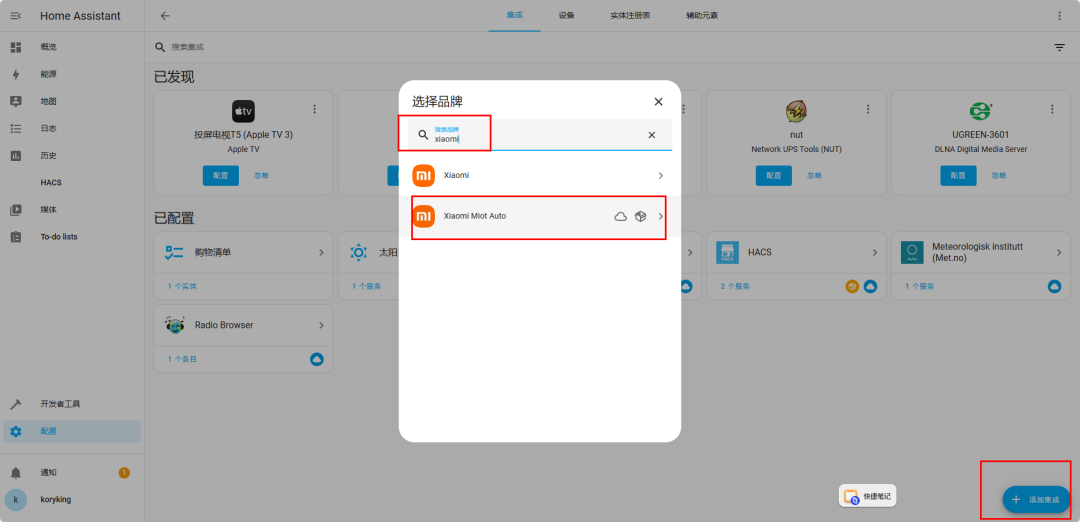Click the custom package icon on Xiaomi Miot Auto

click(641, 217)
